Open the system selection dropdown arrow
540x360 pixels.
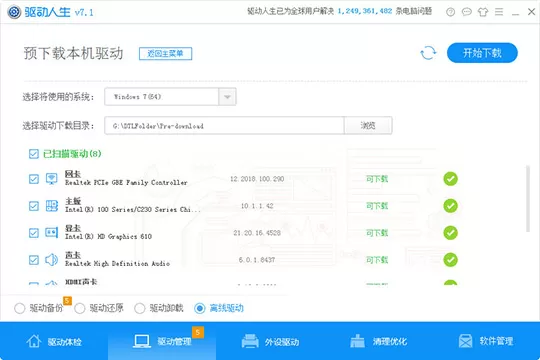pos(227,97)
